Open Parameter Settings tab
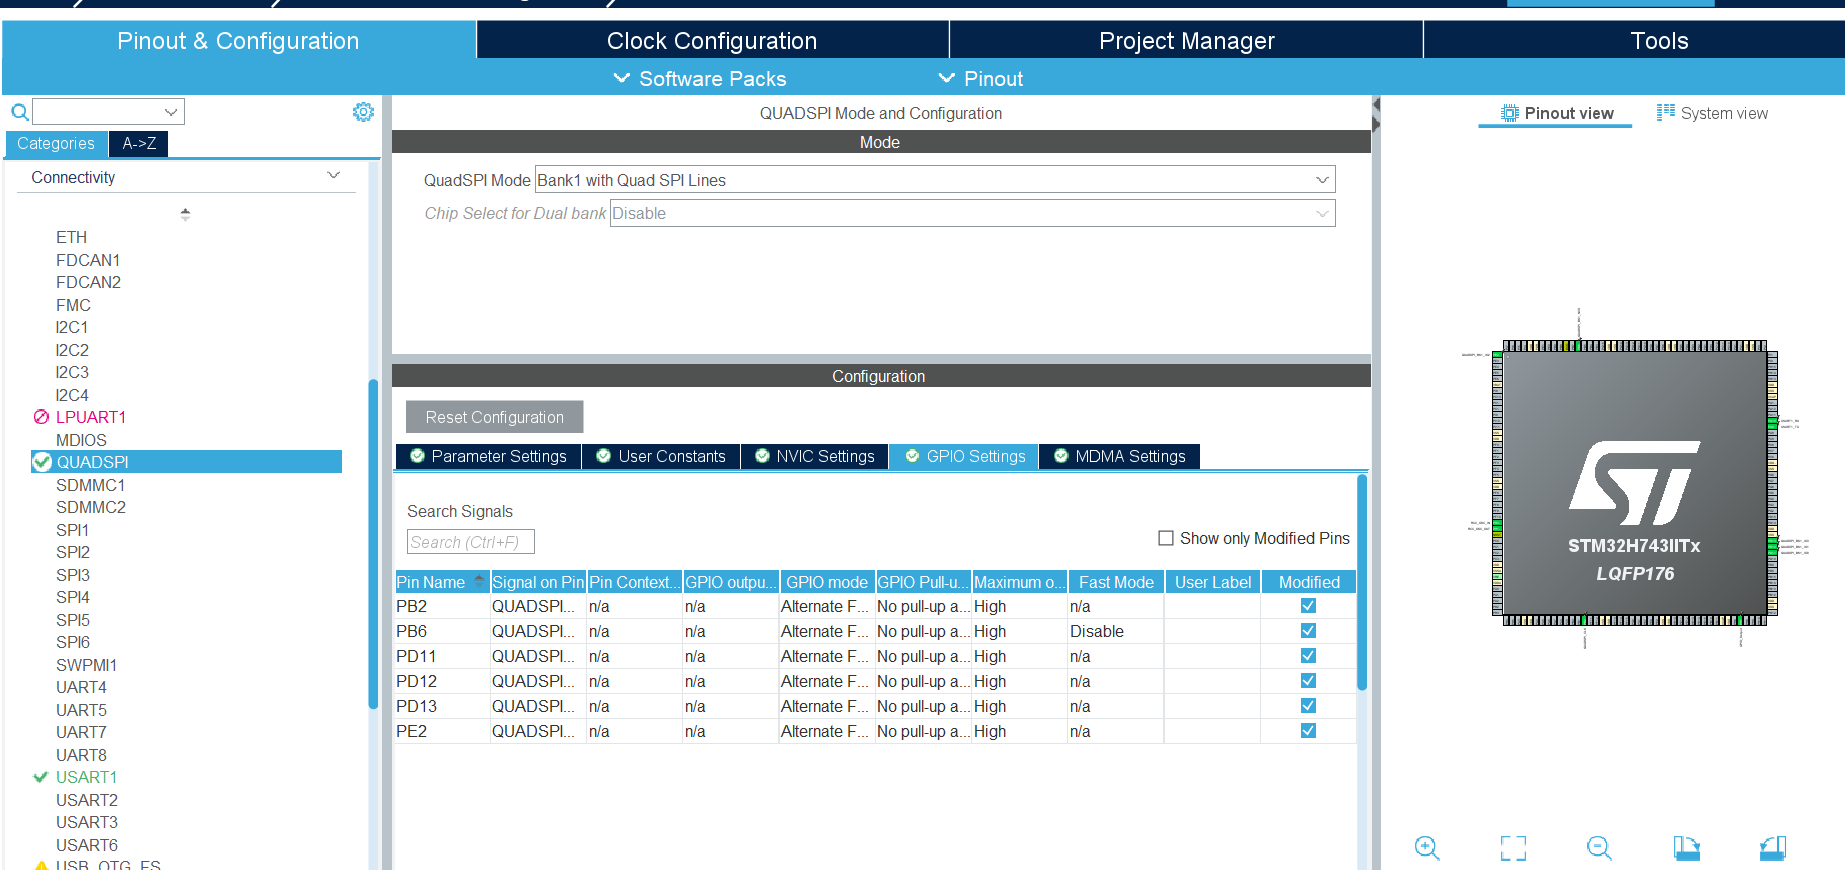 point(488,456)
